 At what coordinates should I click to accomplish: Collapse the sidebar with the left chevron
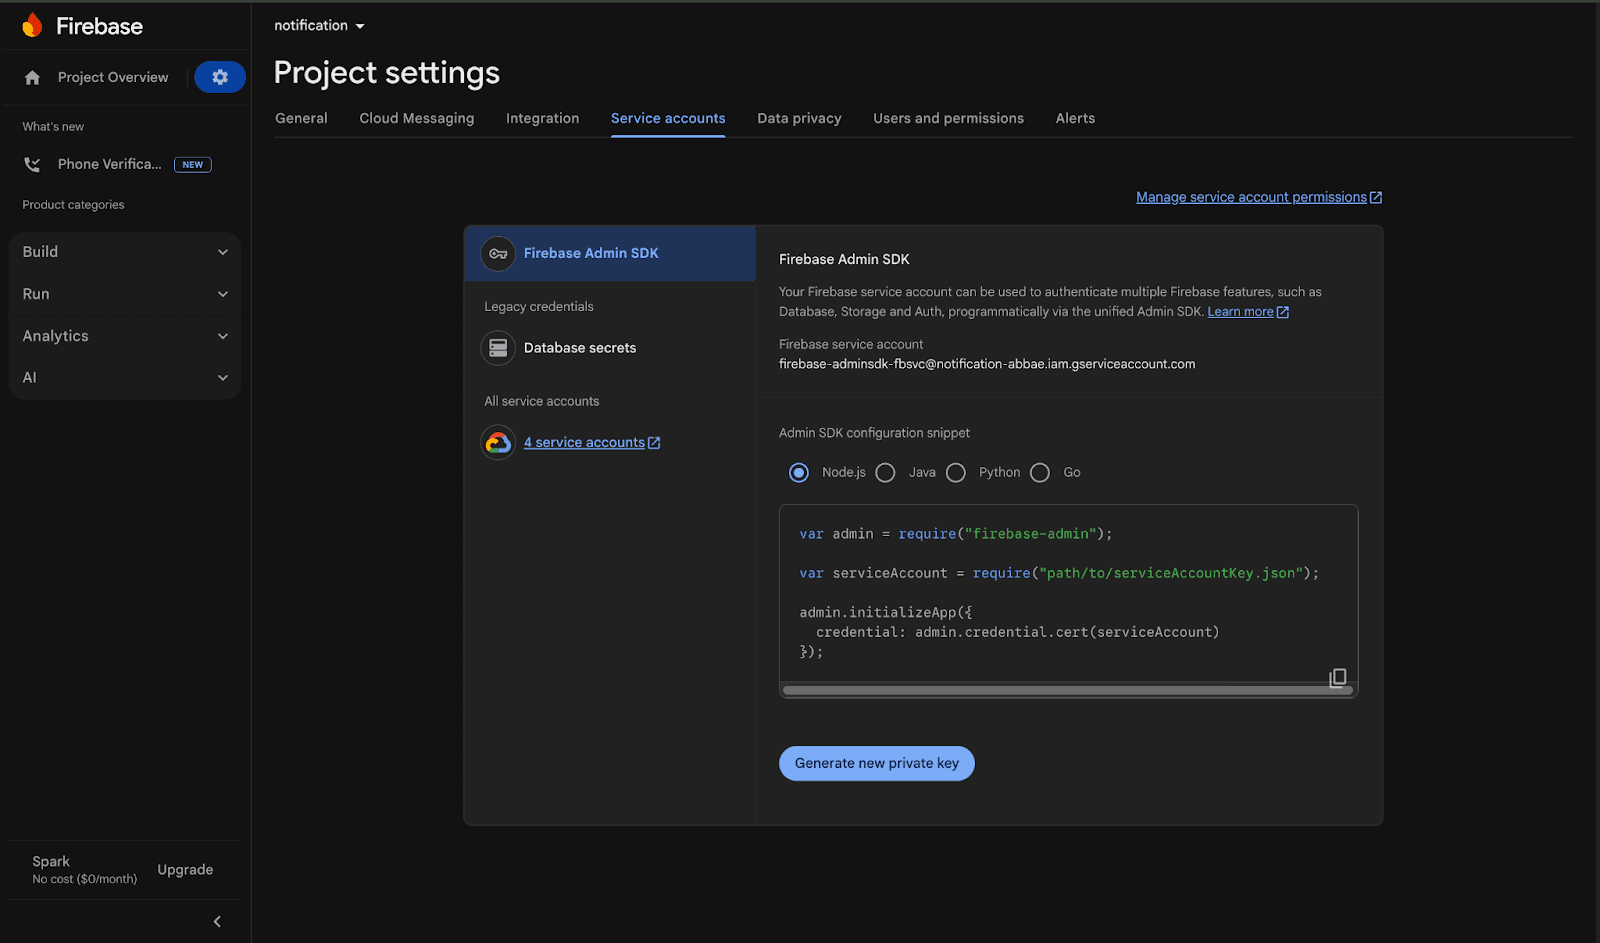(217, 922)
